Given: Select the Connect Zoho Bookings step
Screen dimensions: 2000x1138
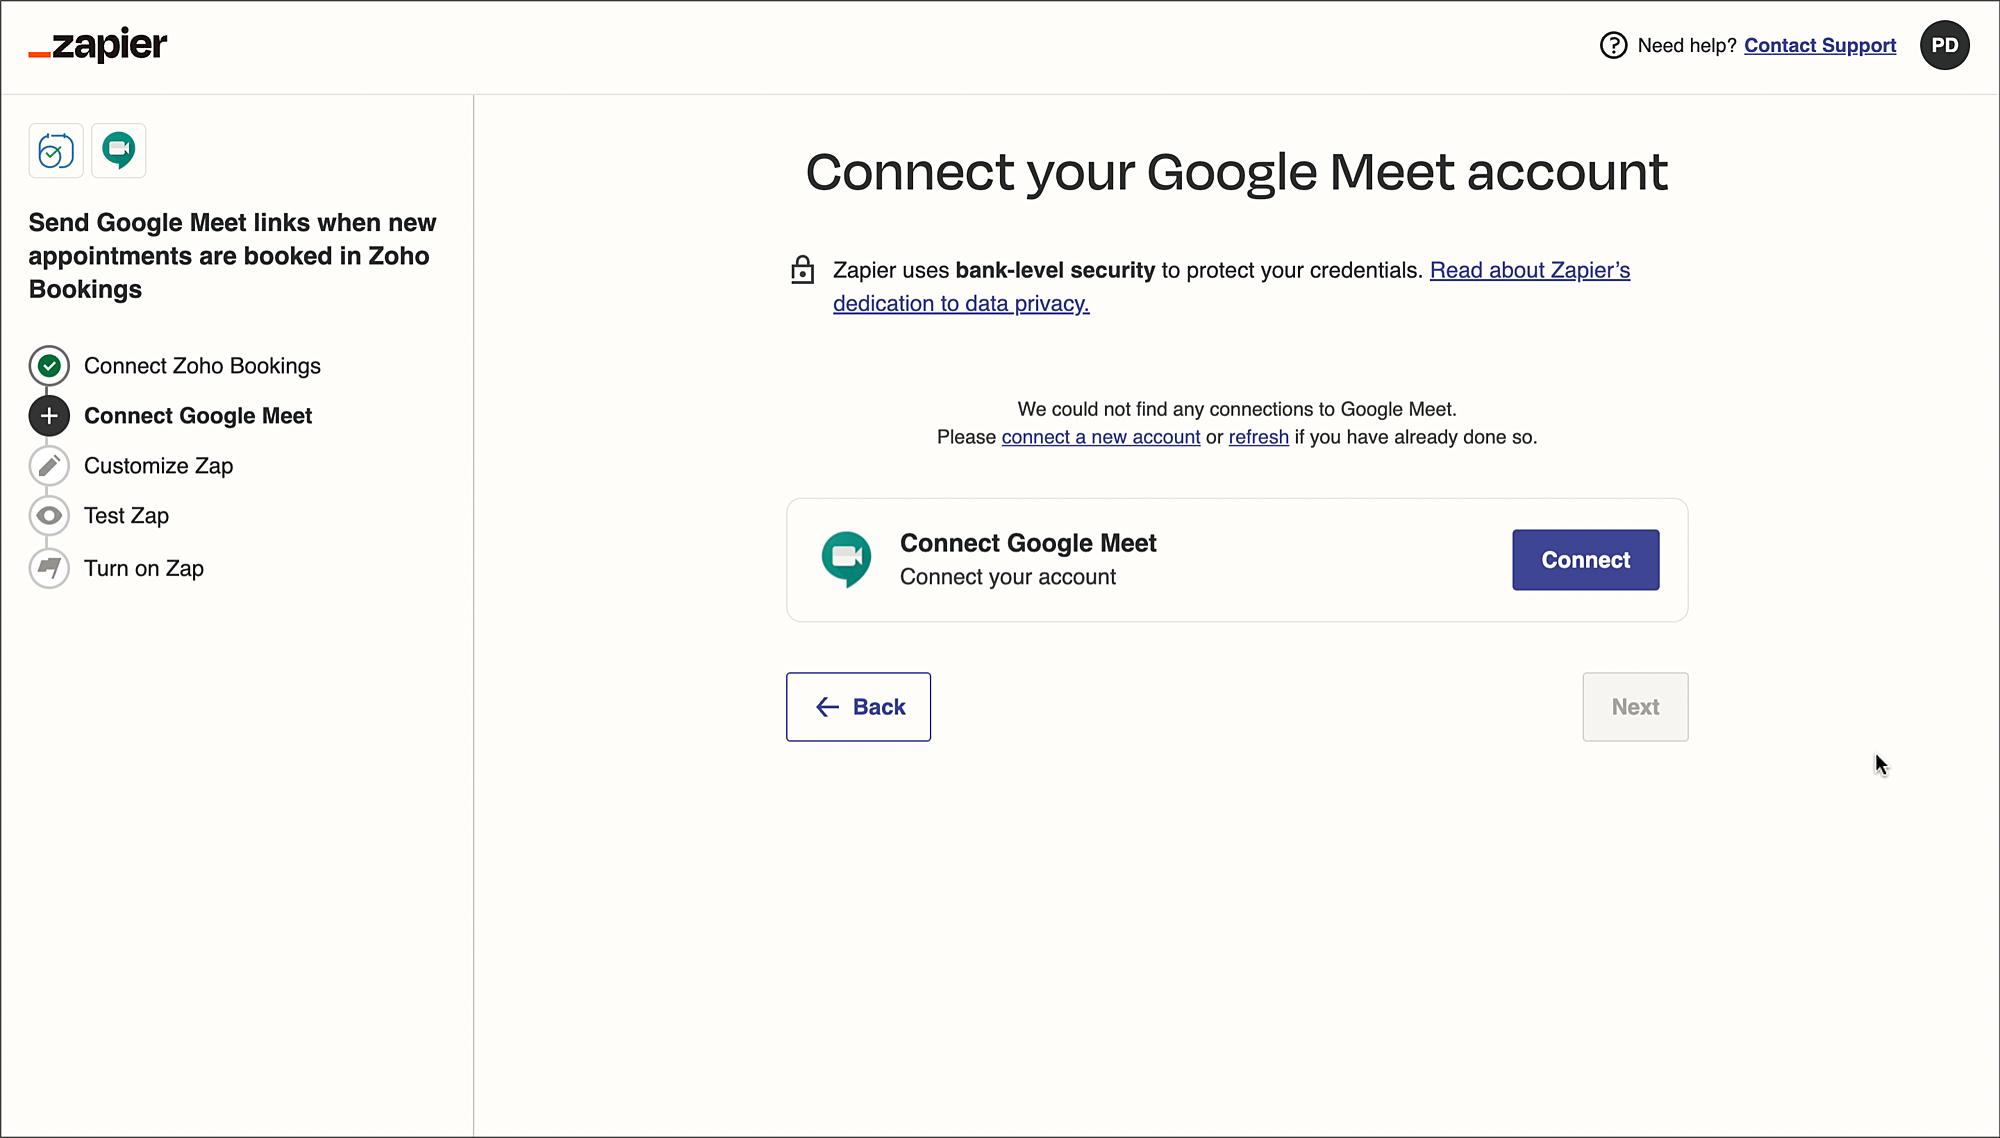Looking at the screenshot, I should tap(202, 366).
